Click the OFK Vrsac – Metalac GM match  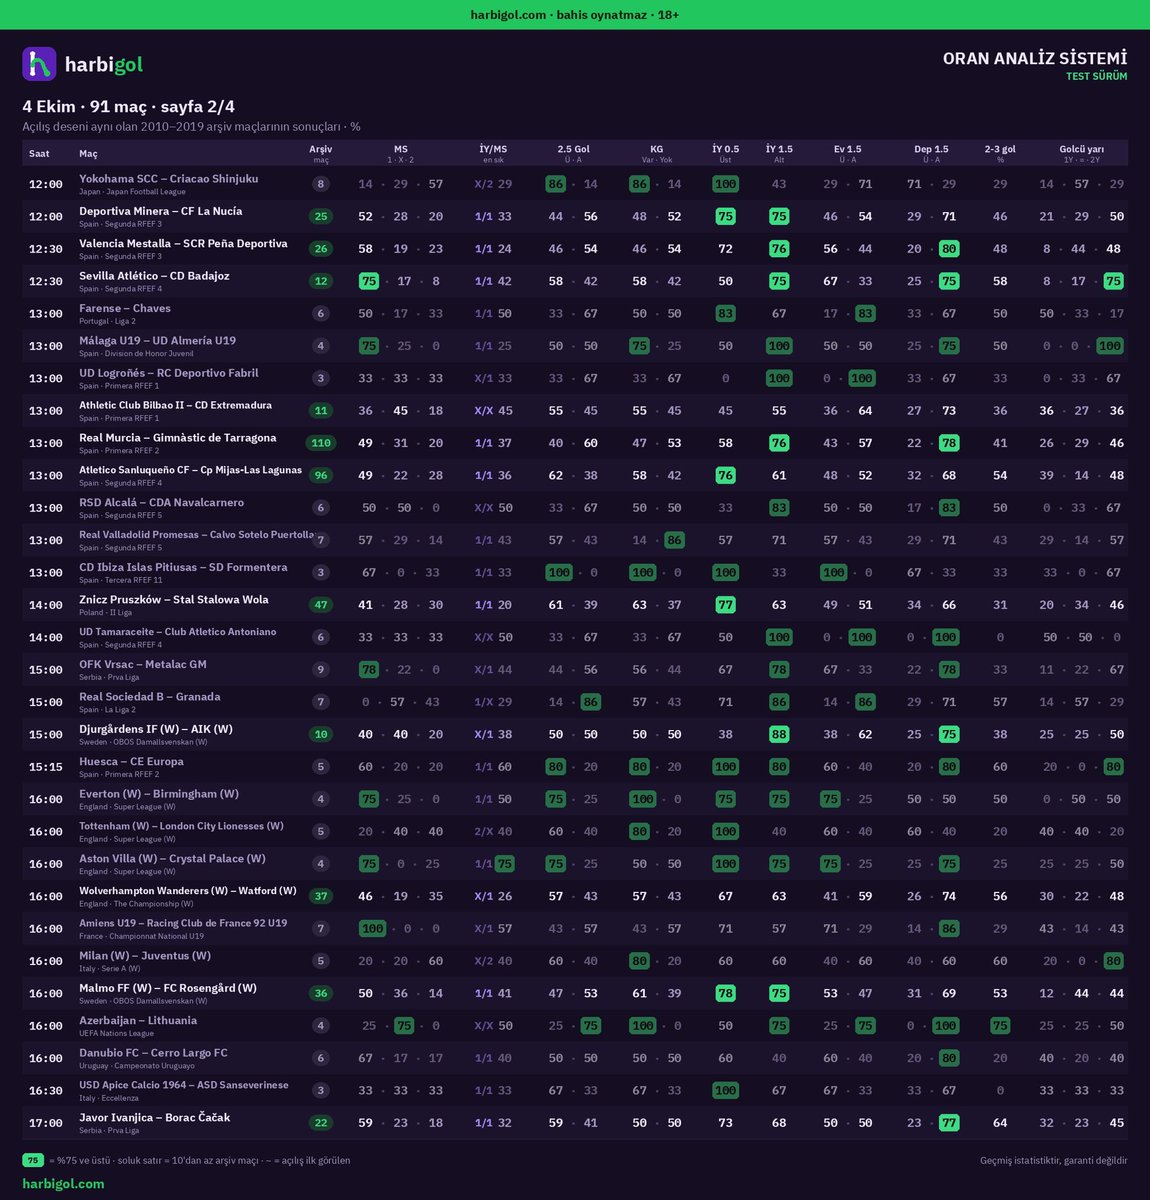(x=143, y=664)
